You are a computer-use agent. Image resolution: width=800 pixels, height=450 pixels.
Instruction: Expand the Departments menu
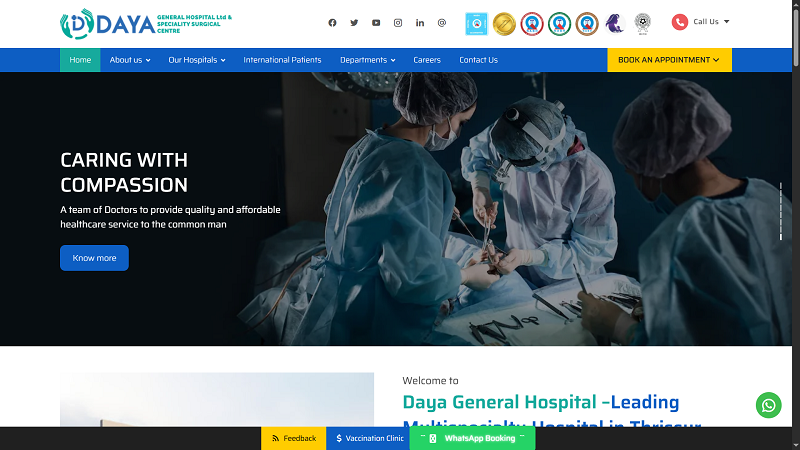367,60
